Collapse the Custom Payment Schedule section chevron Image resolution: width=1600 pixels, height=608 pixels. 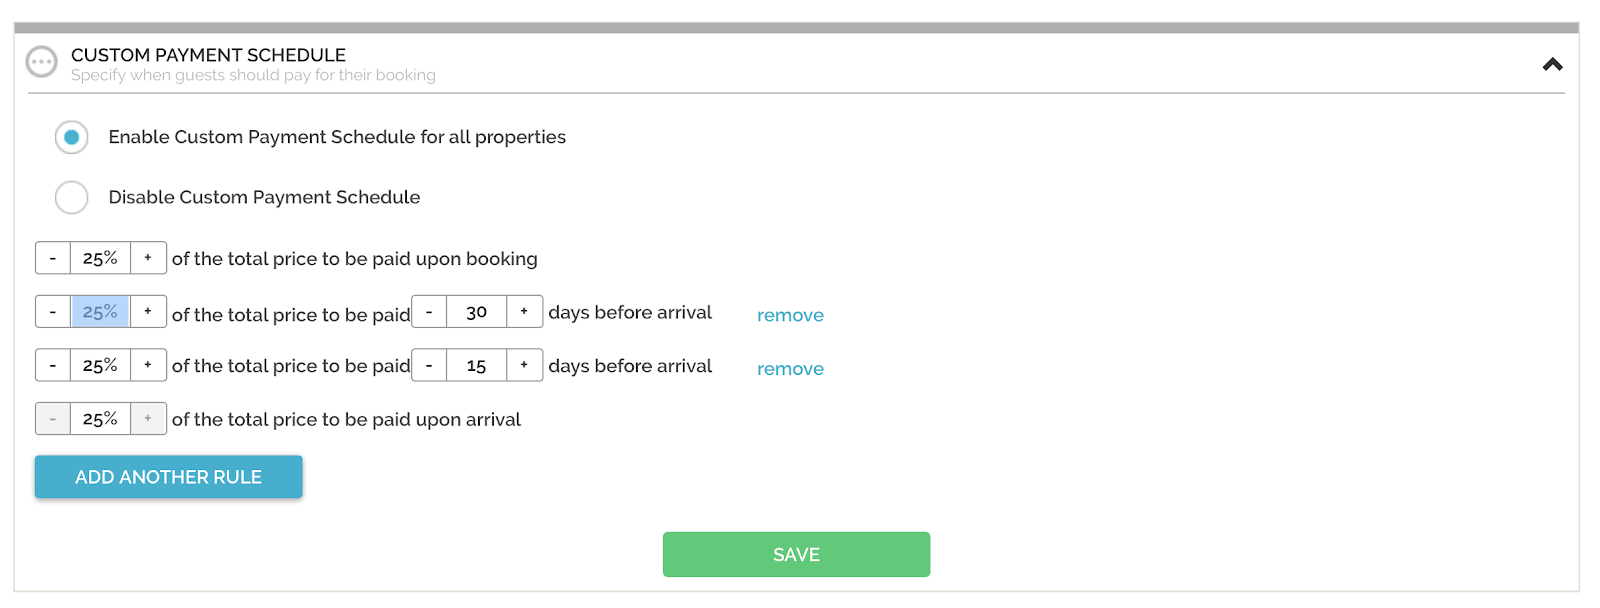click(1552, 64)
